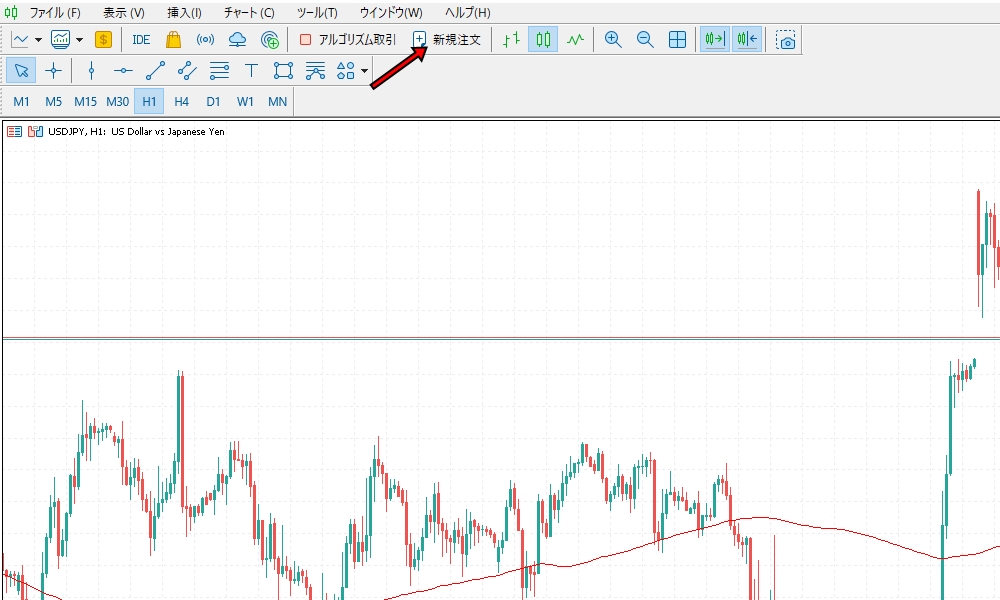
Task: Click the USDJPY chart title label
Action: tap(136, 131)
